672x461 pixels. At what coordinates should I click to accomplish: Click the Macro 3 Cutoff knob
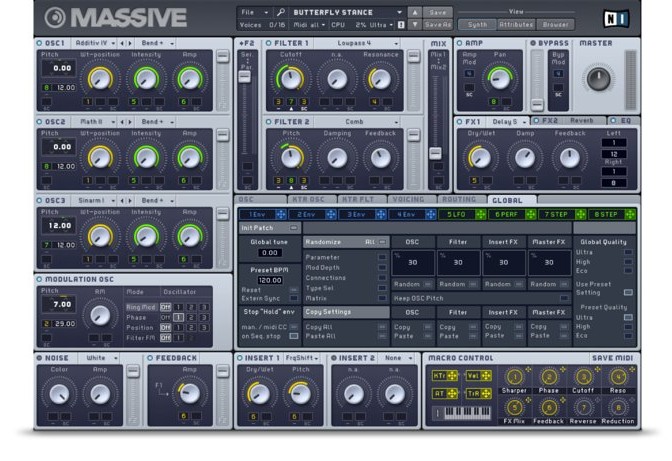[x=584, y=377]
